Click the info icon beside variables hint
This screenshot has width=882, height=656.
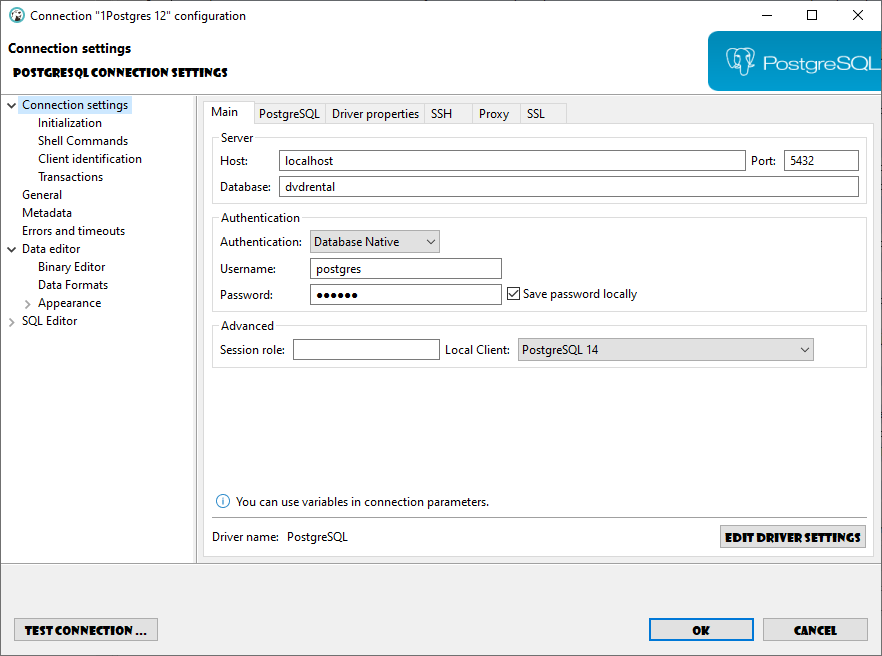click(223, 501)
